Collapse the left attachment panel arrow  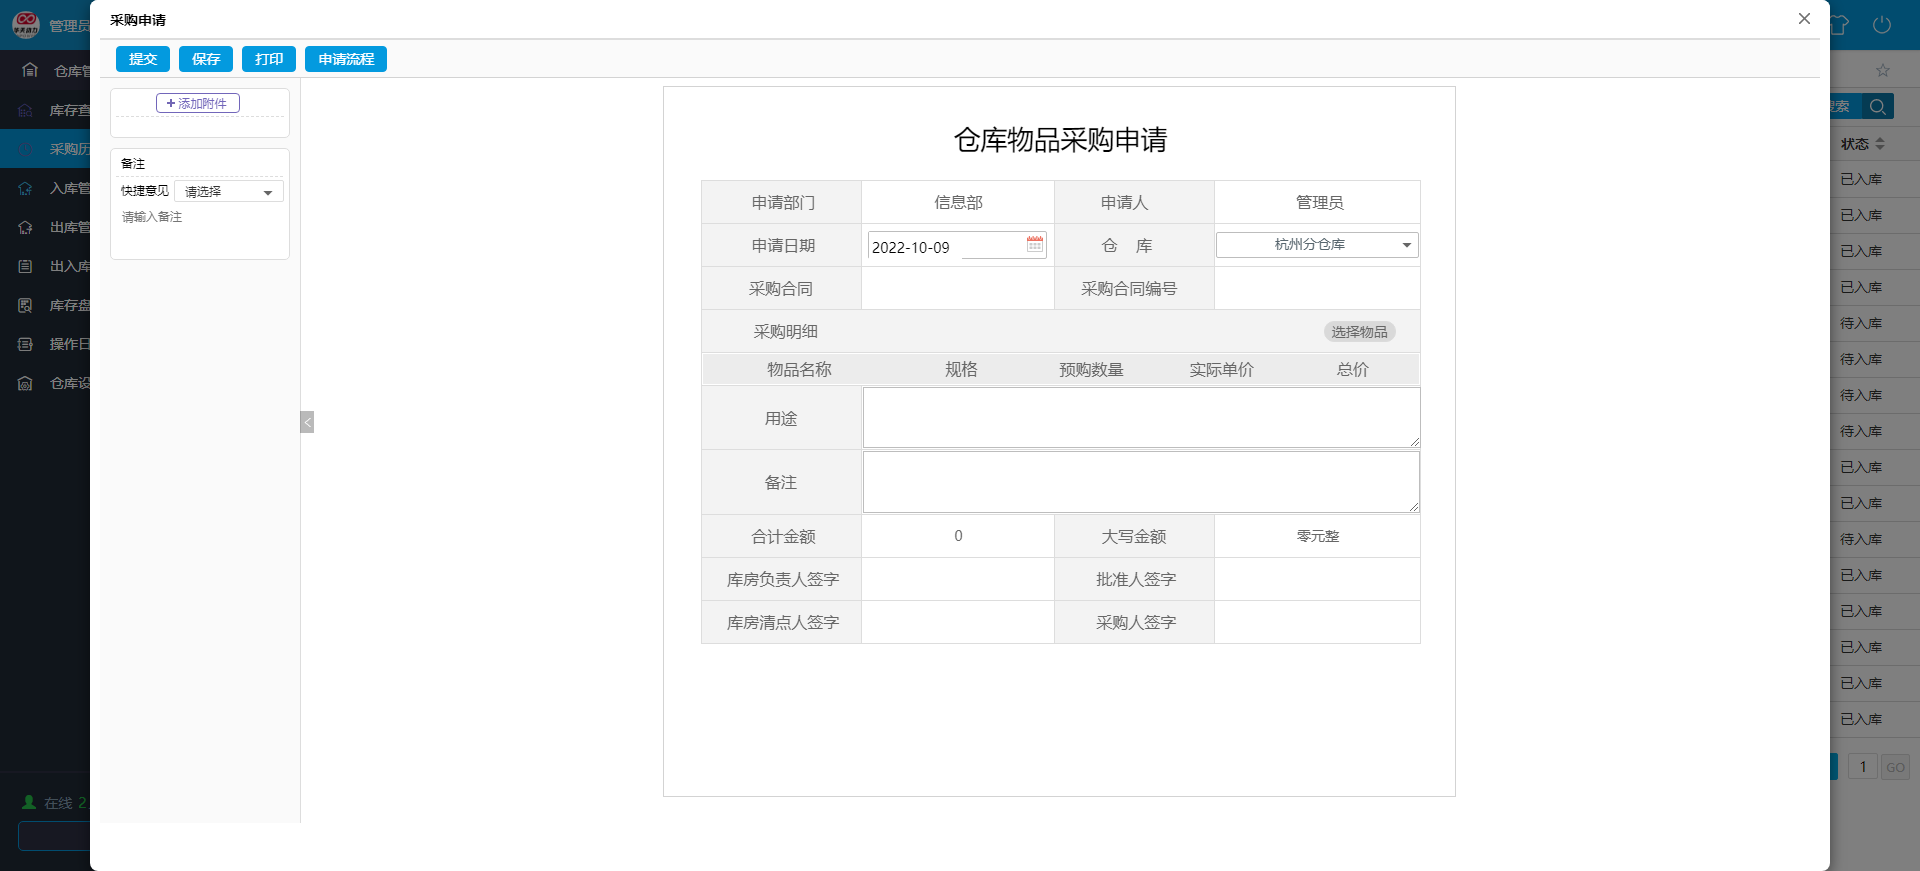pos(307,422)
